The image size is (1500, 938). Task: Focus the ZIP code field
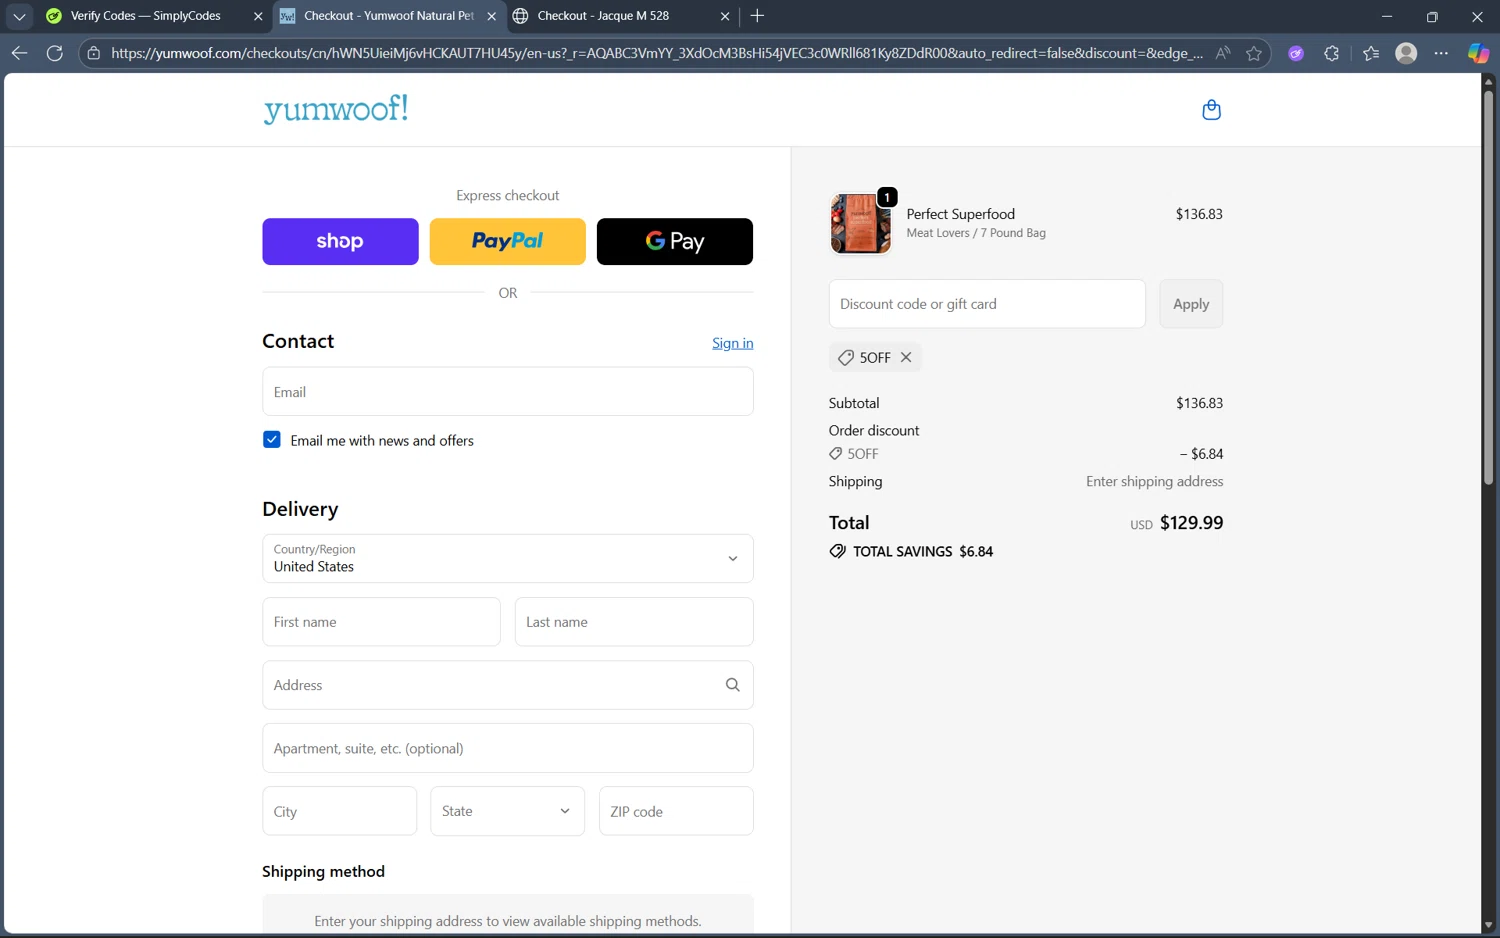[676, 811]
